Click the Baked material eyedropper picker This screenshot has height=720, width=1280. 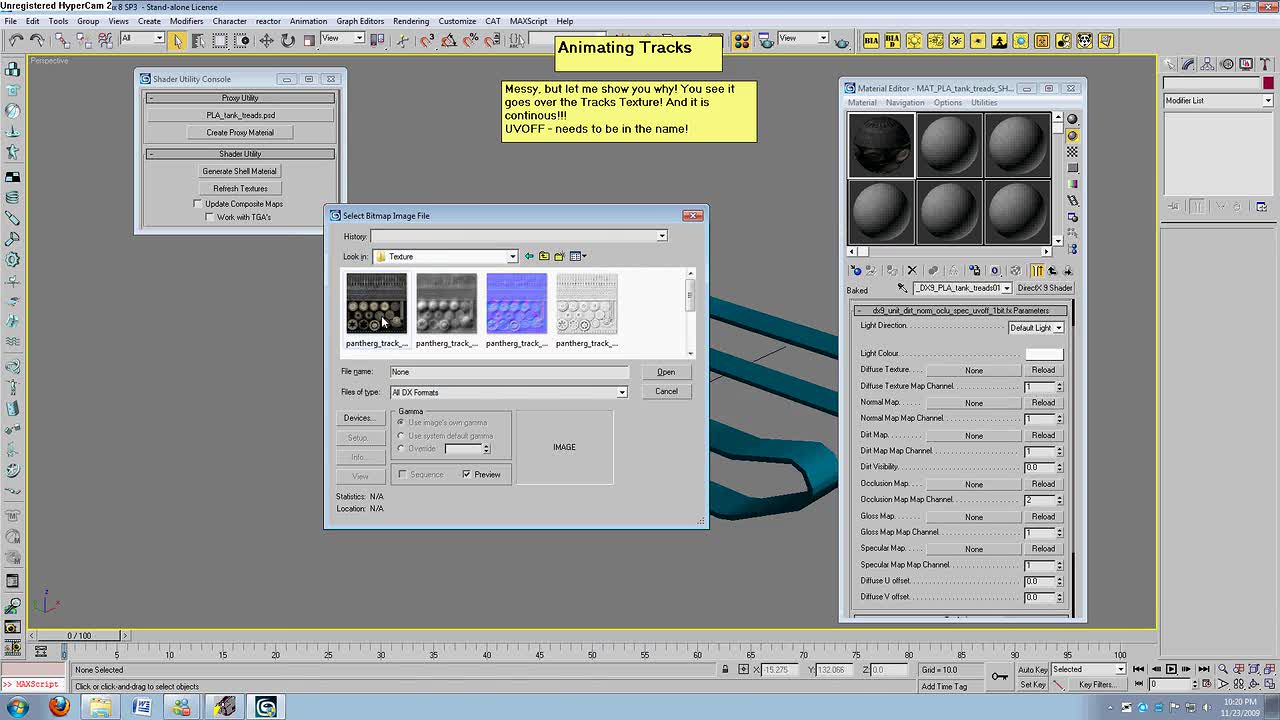(x=903, y=289)
